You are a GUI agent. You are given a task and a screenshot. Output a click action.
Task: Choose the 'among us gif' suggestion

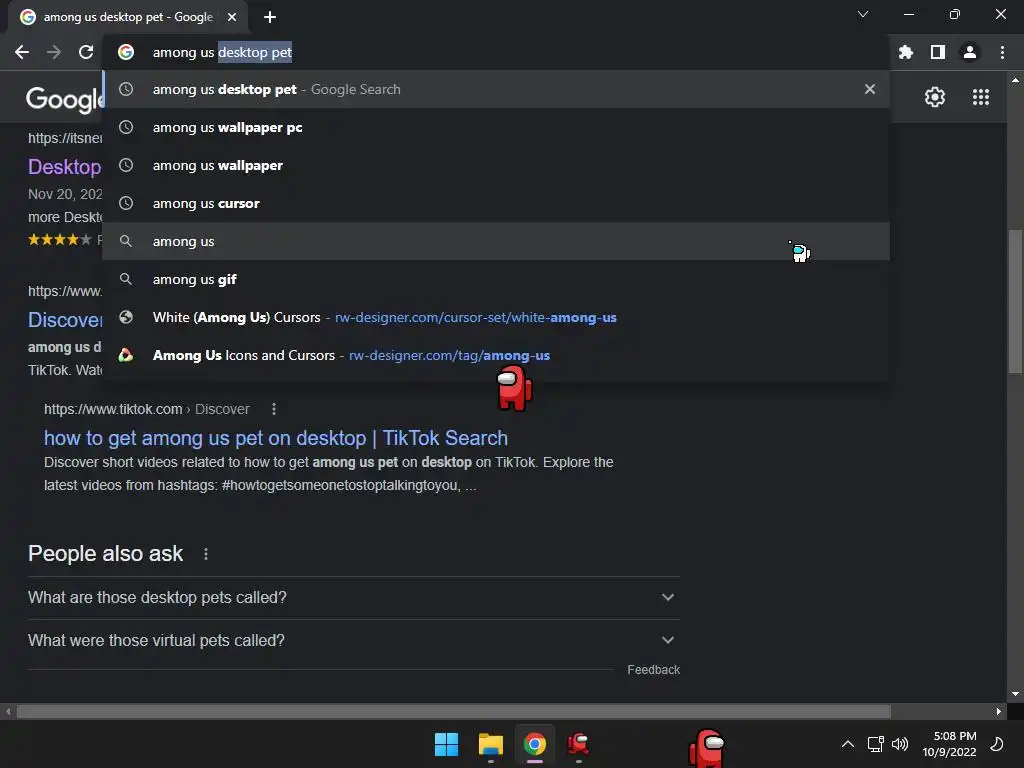pos(496,279)
